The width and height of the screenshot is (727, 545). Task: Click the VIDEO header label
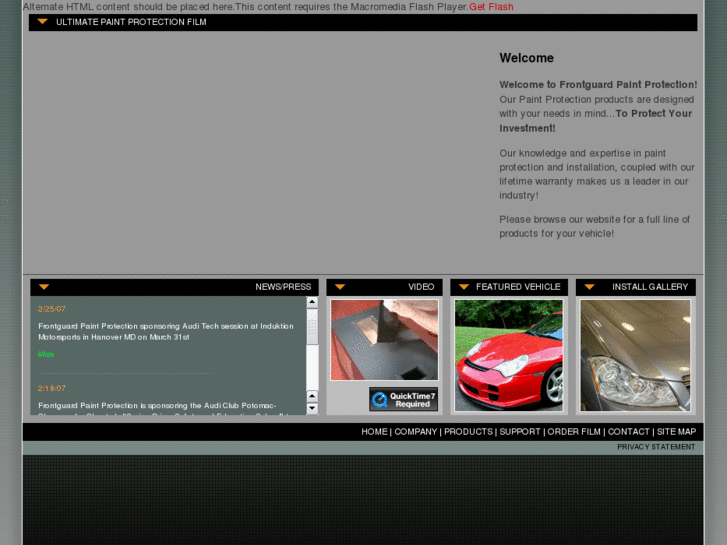point(421,287)
